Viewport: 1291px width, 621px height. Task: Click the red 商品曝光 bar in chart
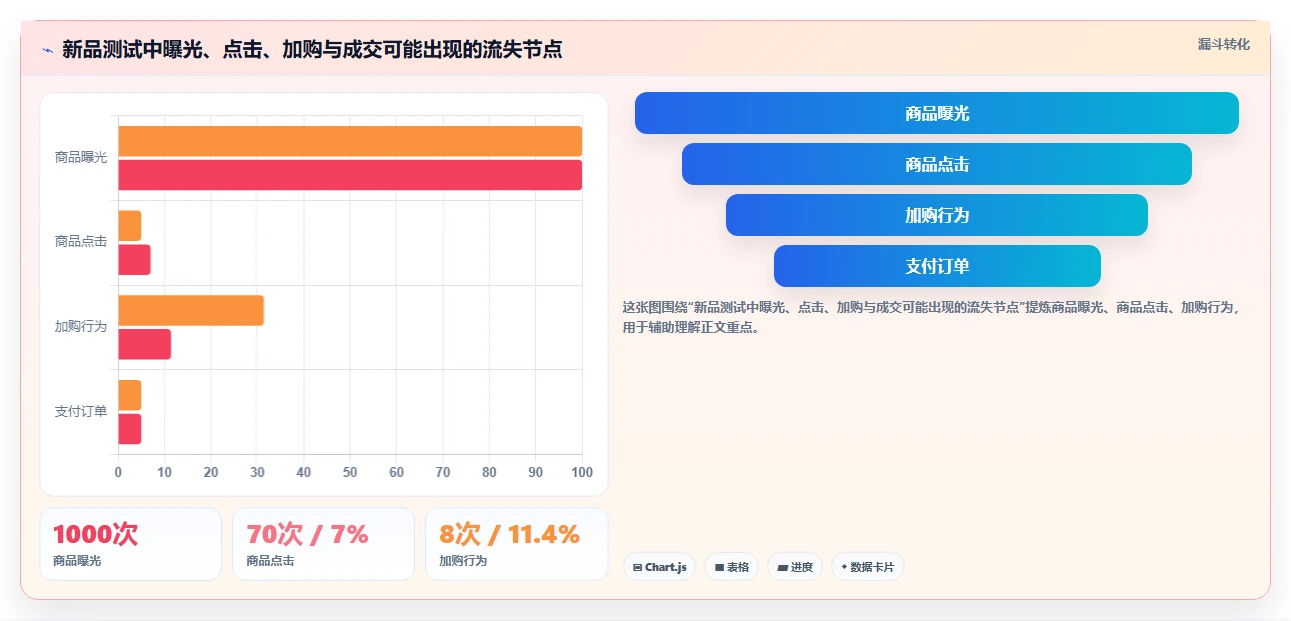tap(350, 175)
